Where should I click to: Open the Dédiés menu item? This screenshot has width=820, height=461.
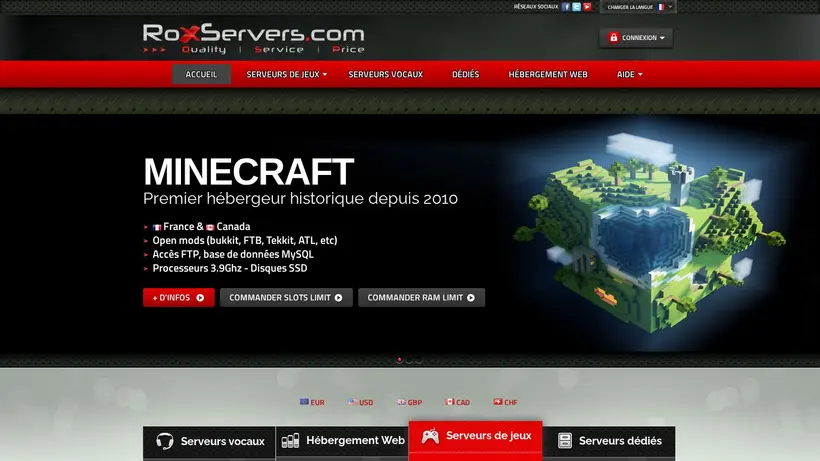[x=465, y=74]
